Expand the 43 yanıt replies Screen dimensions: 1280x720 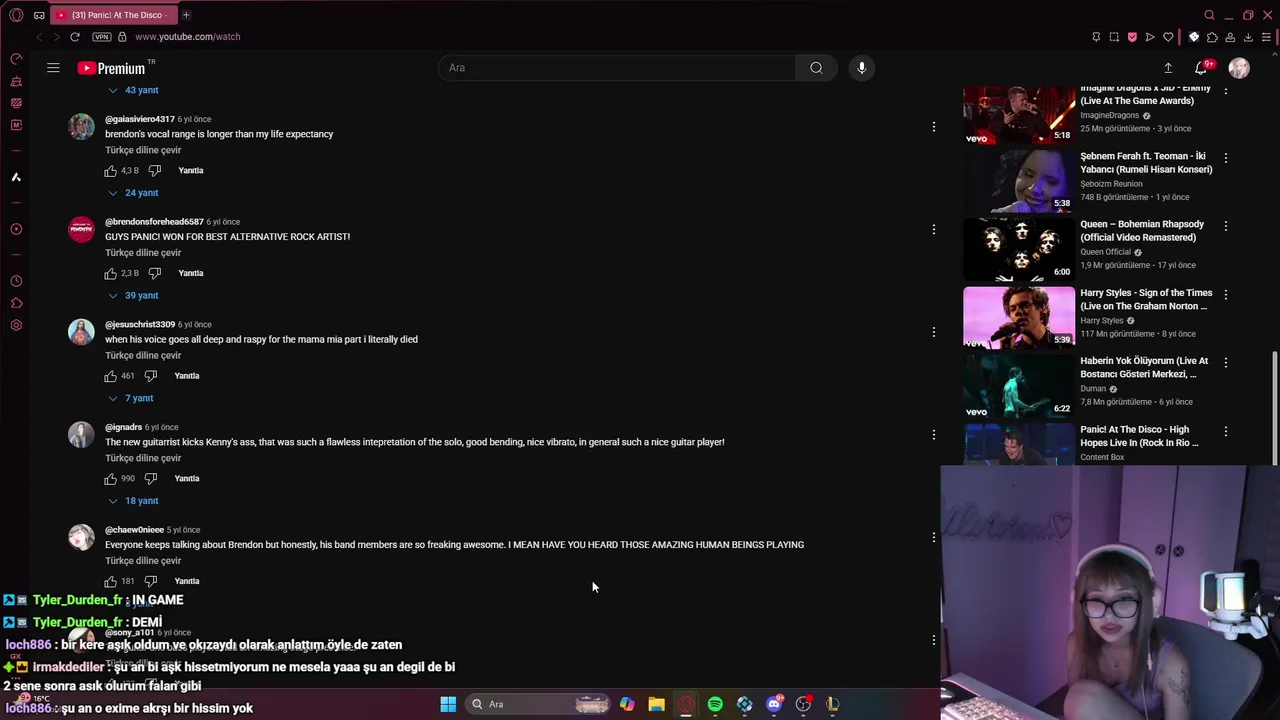(x=133, y=90)
